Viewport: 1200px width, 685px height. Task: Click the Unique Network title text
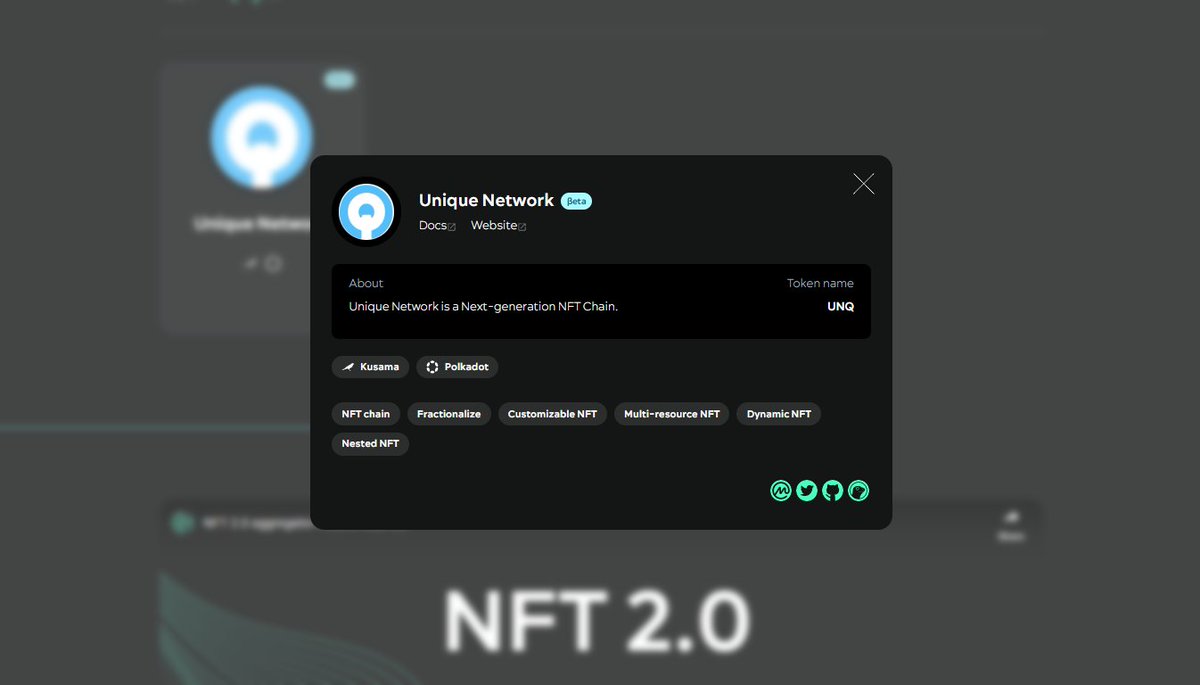click(x=486, y=201)
